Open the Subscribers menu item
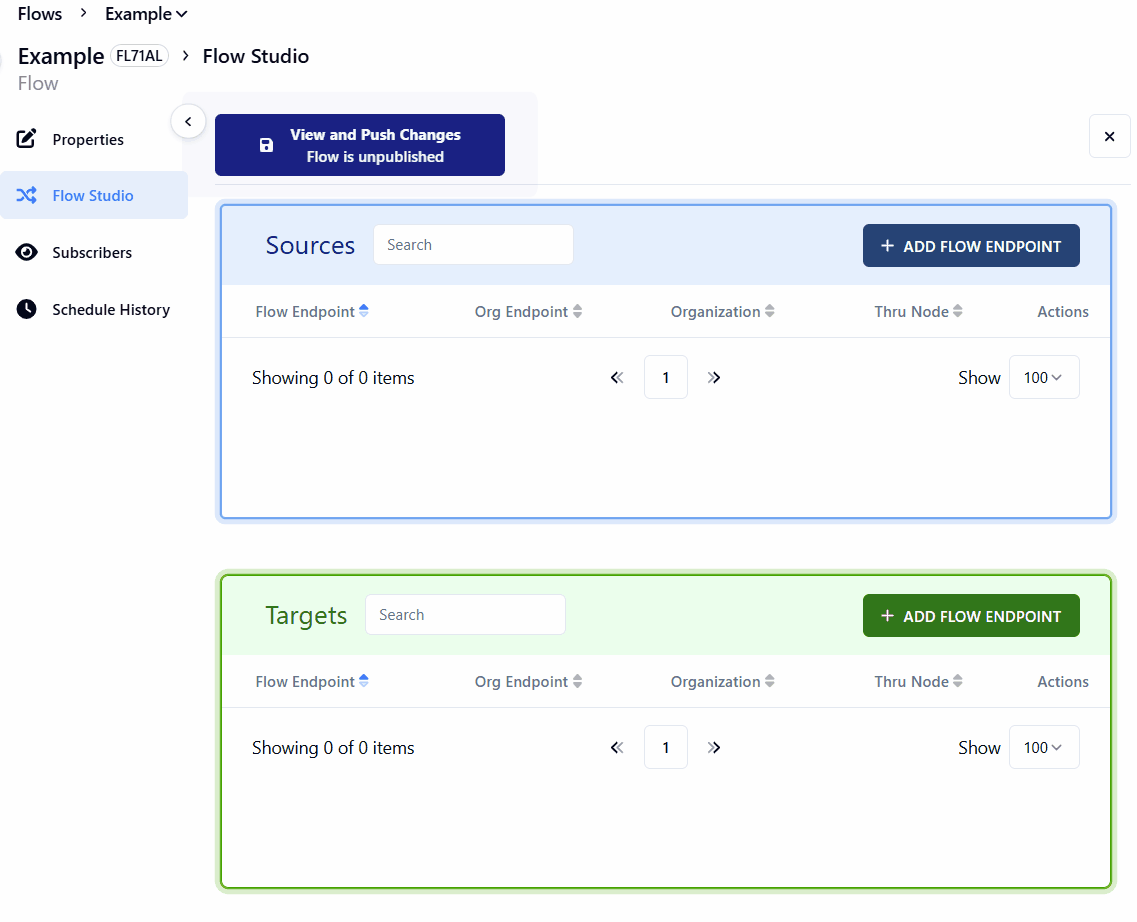Viewport: 1137px width, 922px height. click(x=92, y=252)
